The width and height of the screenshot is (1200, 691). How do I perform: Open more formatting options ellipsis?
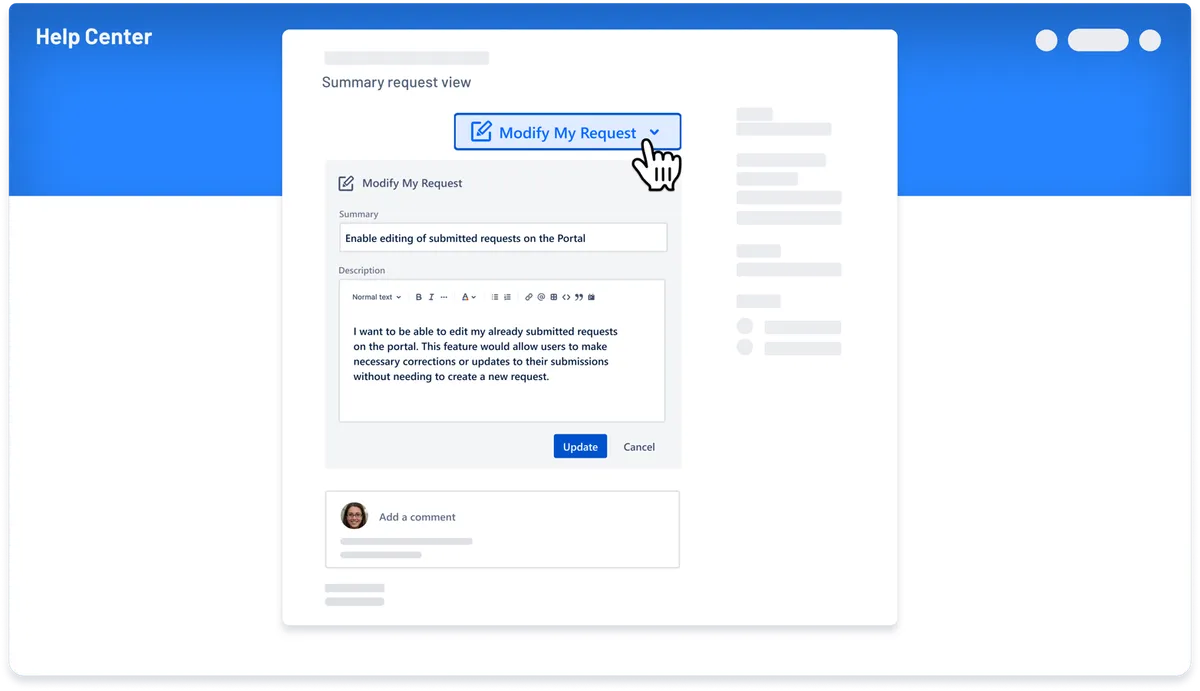point(444,297)
